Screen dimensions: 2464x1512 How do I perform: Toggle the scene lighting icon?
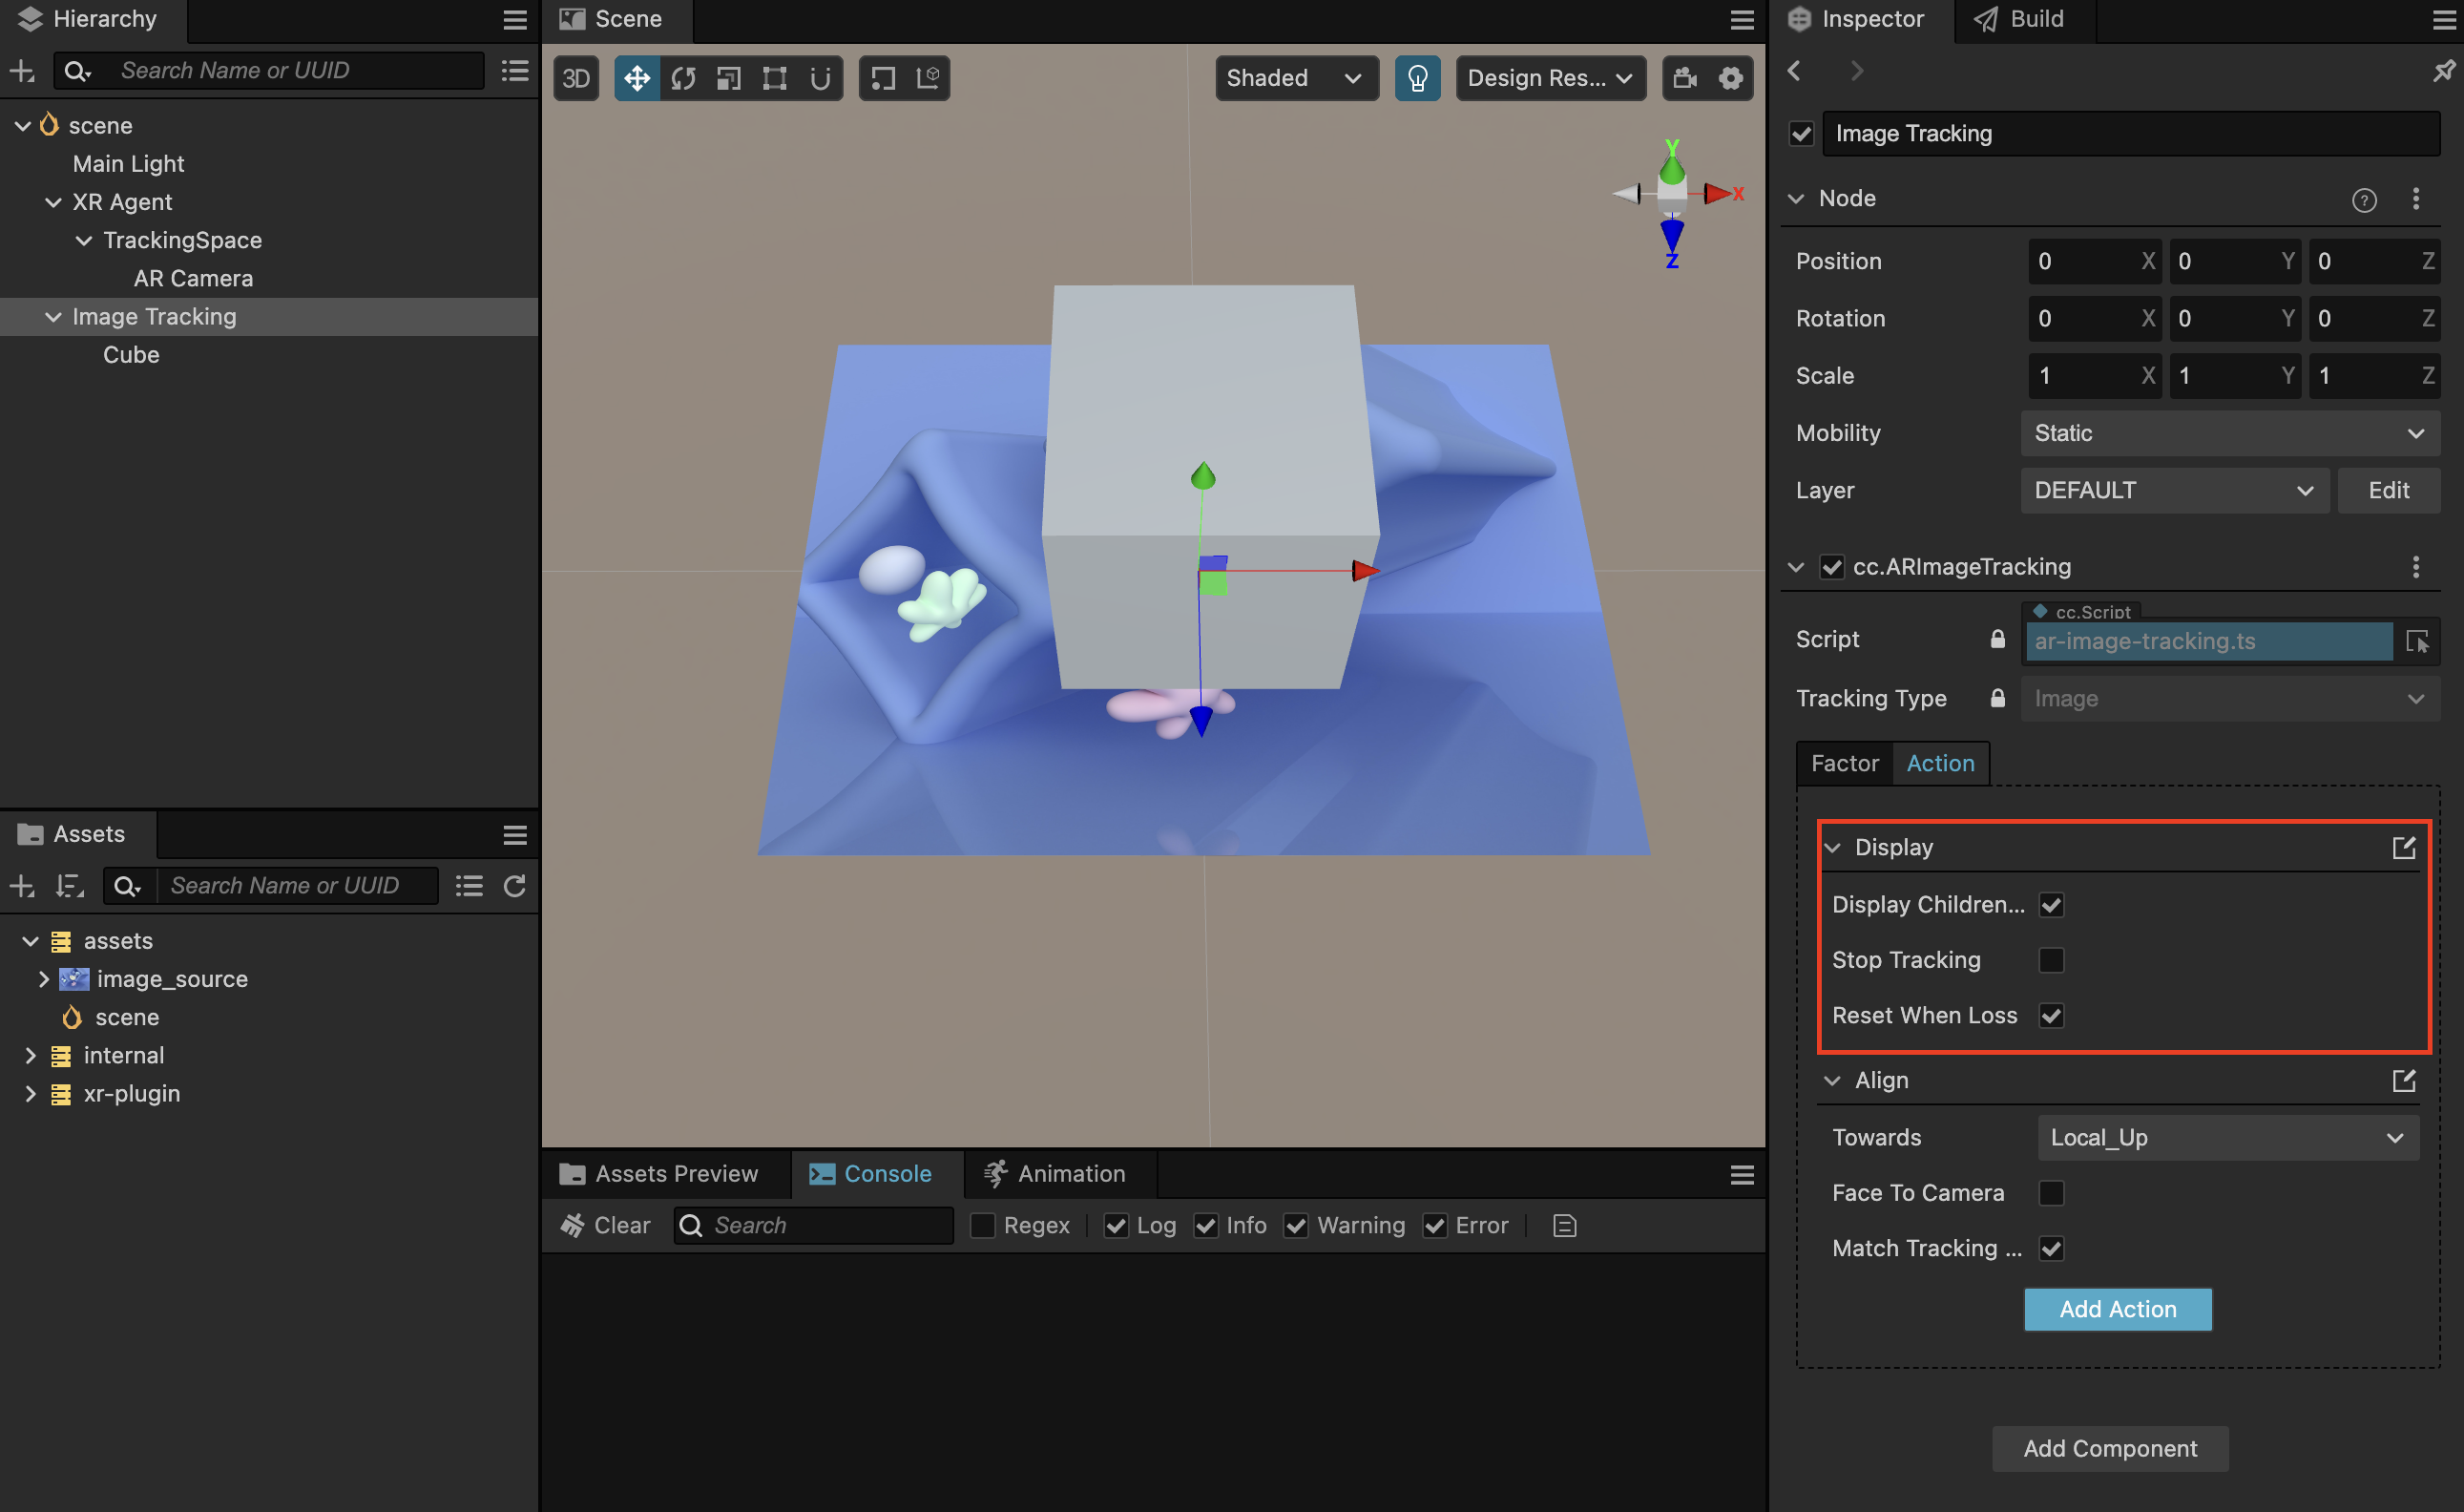coord(1417,77)
